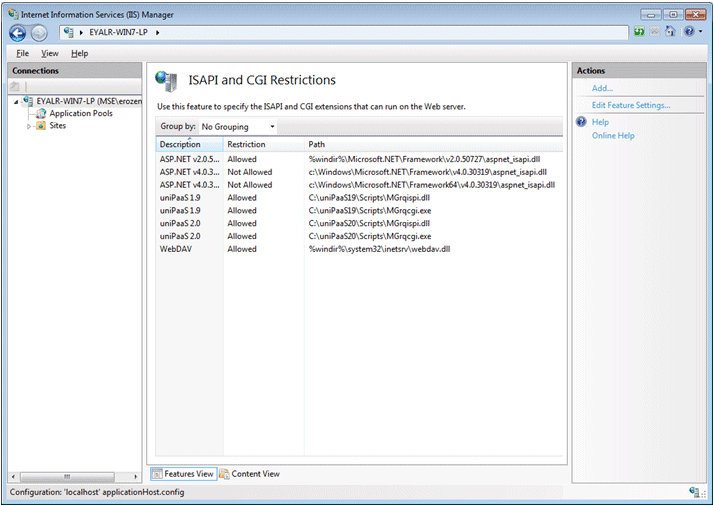Image resolution: width=714 pixels, height=506 pixels.
Task: Click the Back navigation arrow
Action: 18,33
